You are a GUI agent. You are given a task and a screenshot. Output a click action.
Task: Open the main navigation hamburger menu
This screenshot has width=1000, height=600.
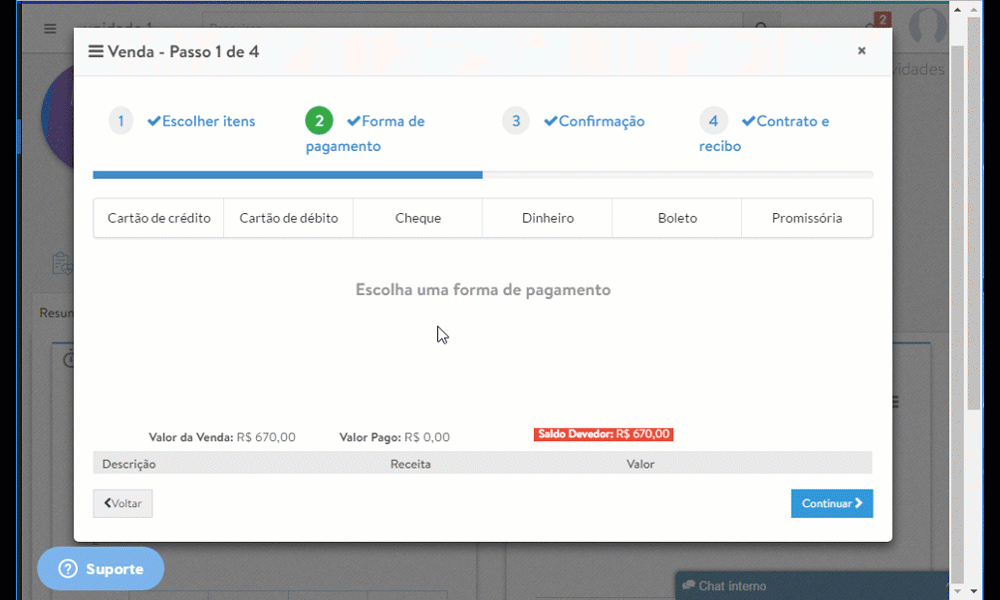point(49,28)
